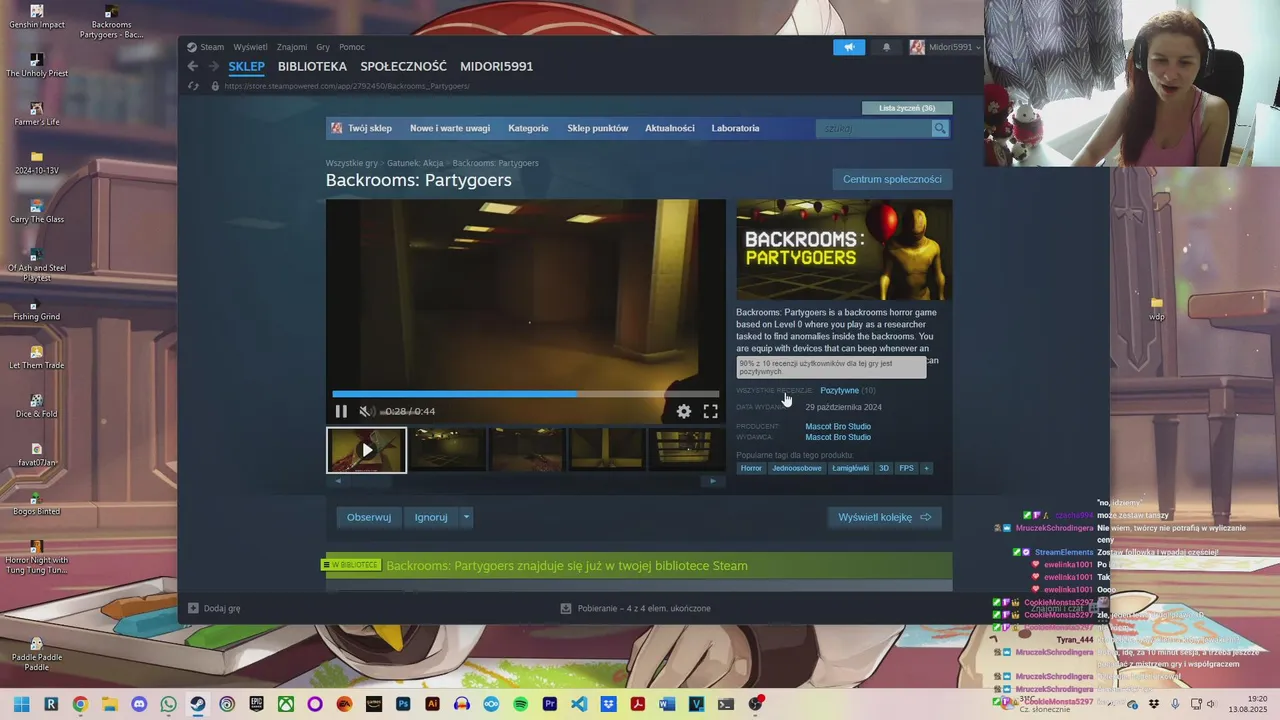Open Lista życzeń (36) wishlist

[x=907, y=108]
